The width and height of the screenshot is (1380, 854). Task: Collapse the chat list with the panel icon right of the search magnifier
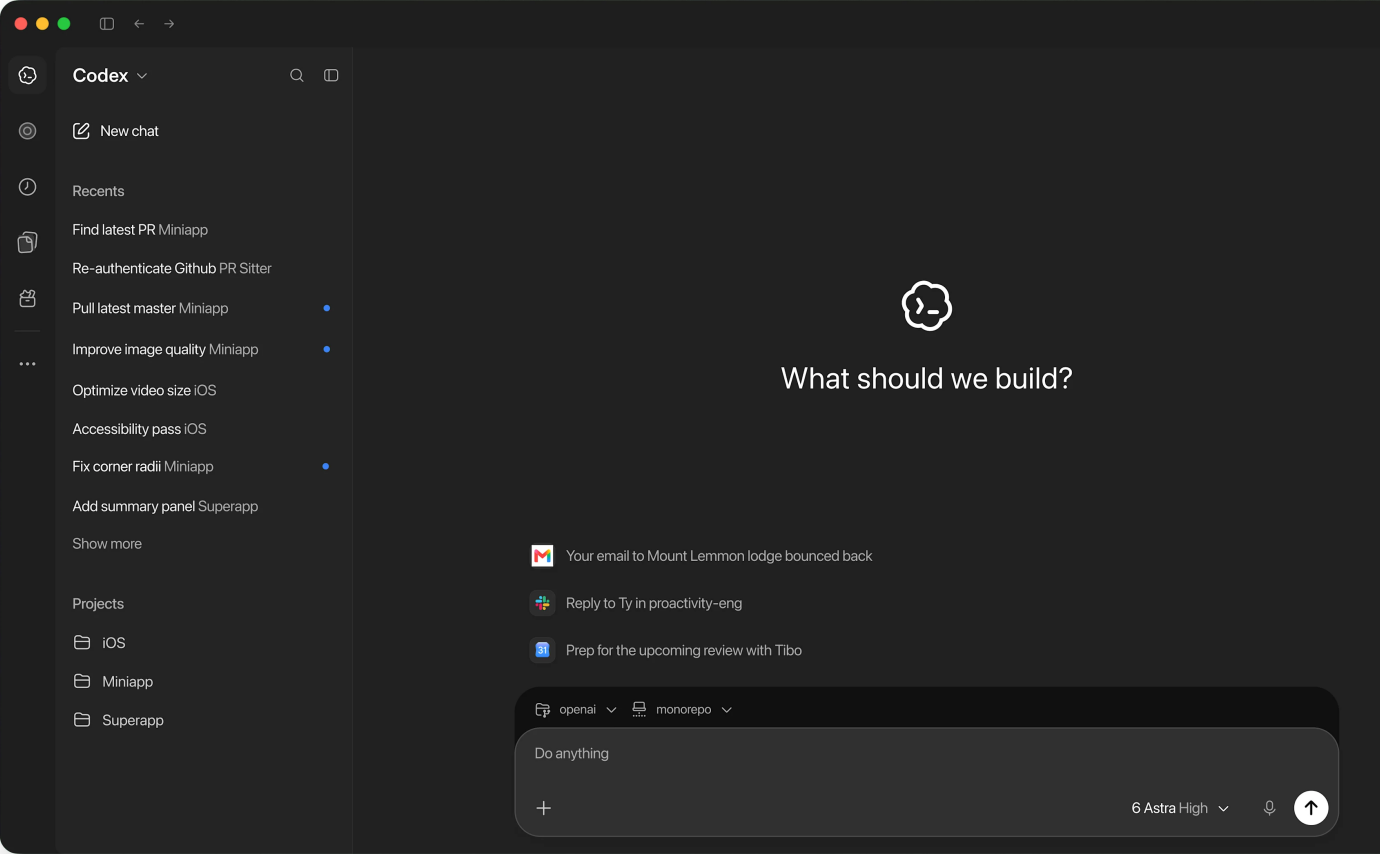click(331, 75)
